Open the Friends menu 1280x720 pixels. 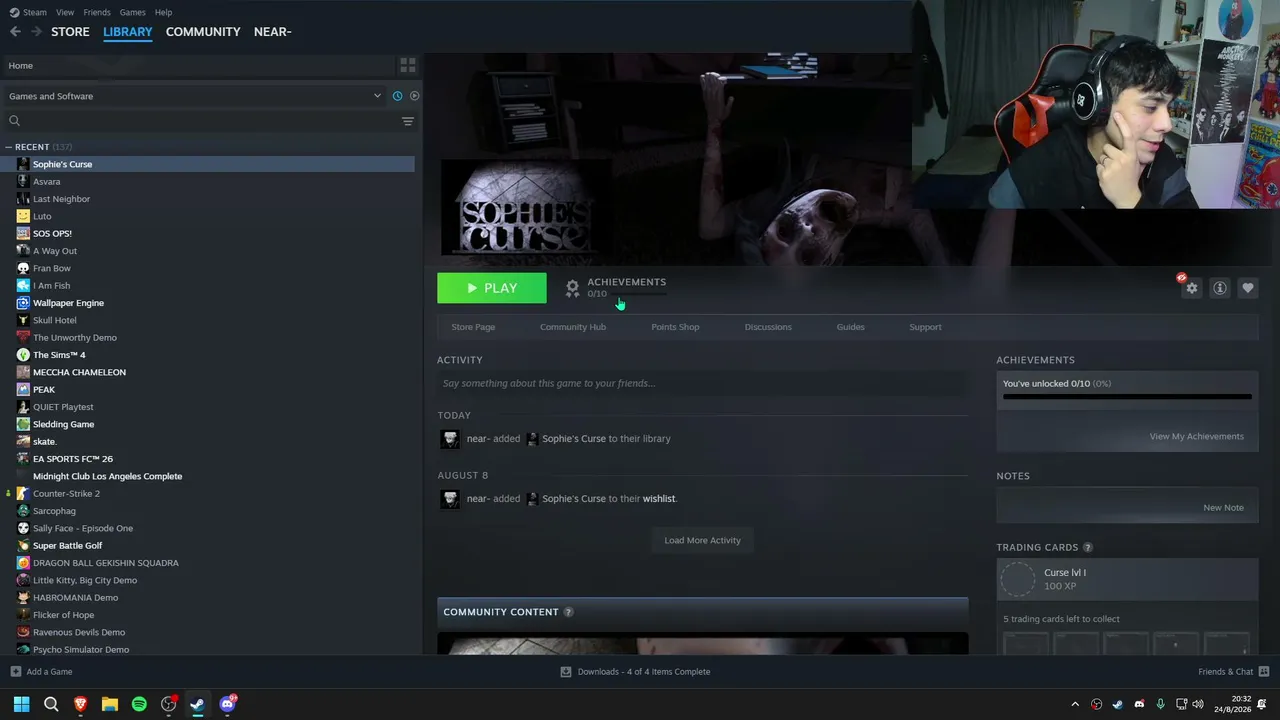97,12
